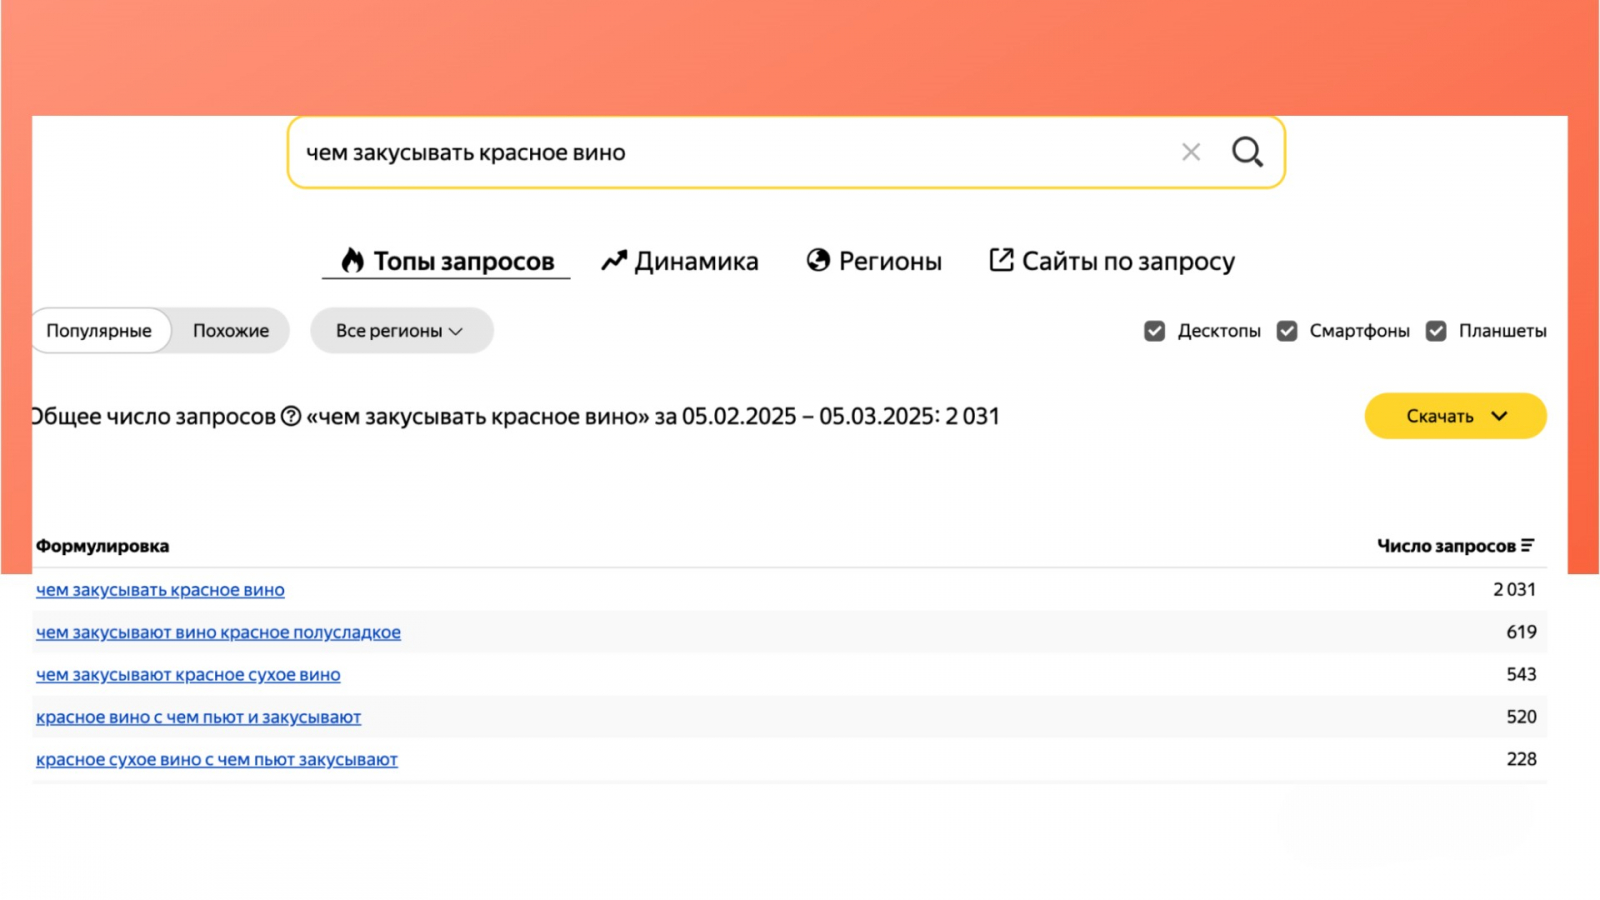Toggle the Смартфоны checkbox

click(1287, 331)
